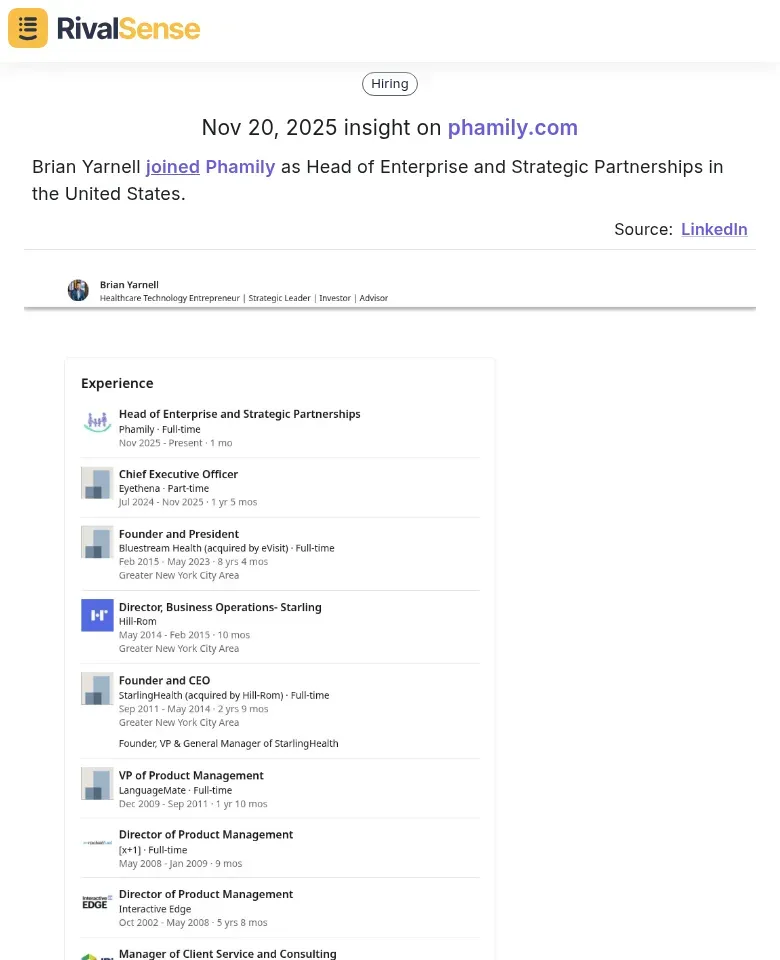
Task: Open Brian Yarnell's profile avatar
Action: (x=78, y=290)
